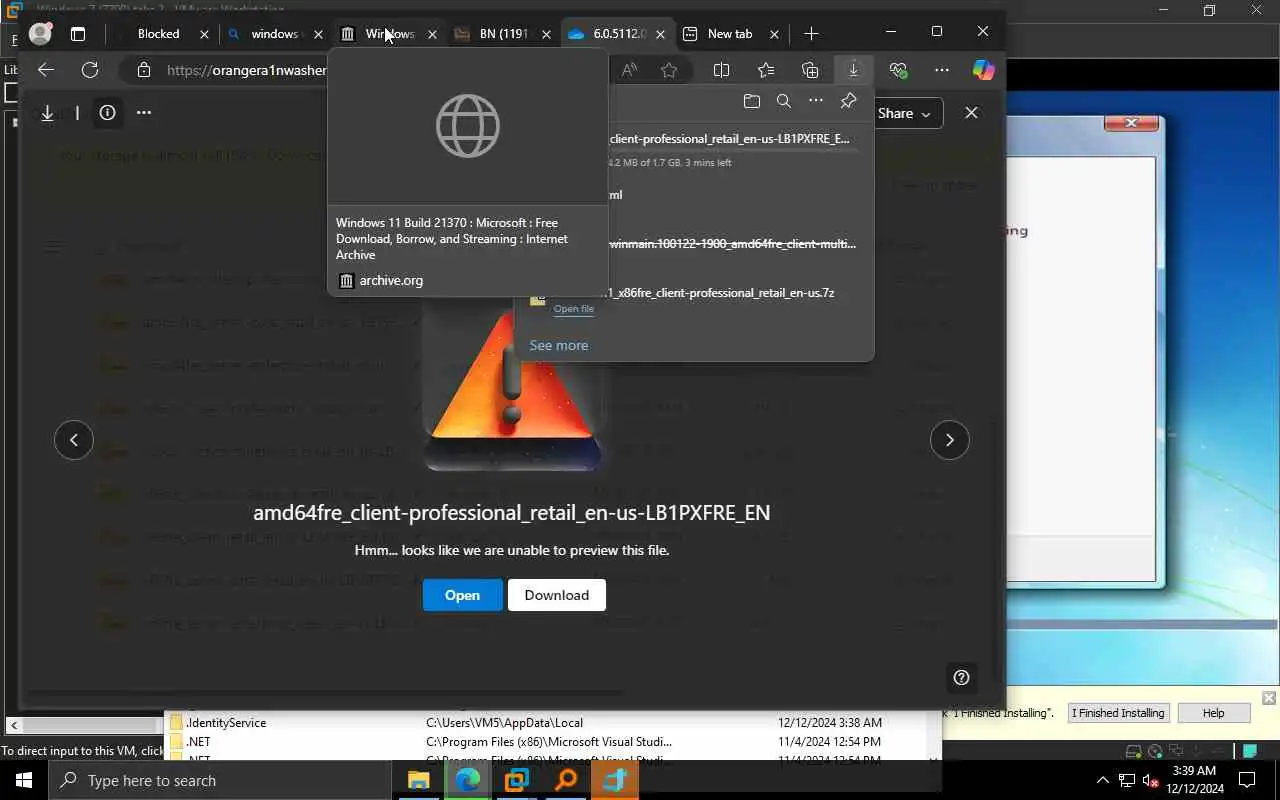Screen dimensions: 1280x800
Task: Open the tab actions menu icon
Action: click(x=78, y=33)
